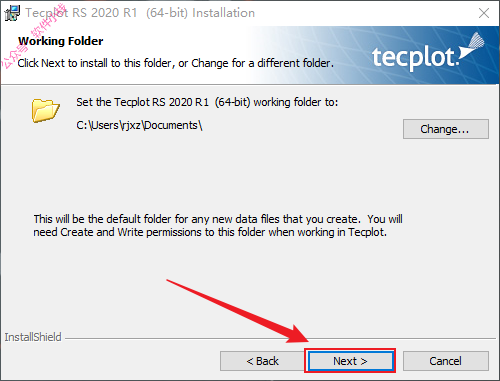
Task: Select the C:\Users\rjxz\Documents\ path text
Action: tap(139, 125)
